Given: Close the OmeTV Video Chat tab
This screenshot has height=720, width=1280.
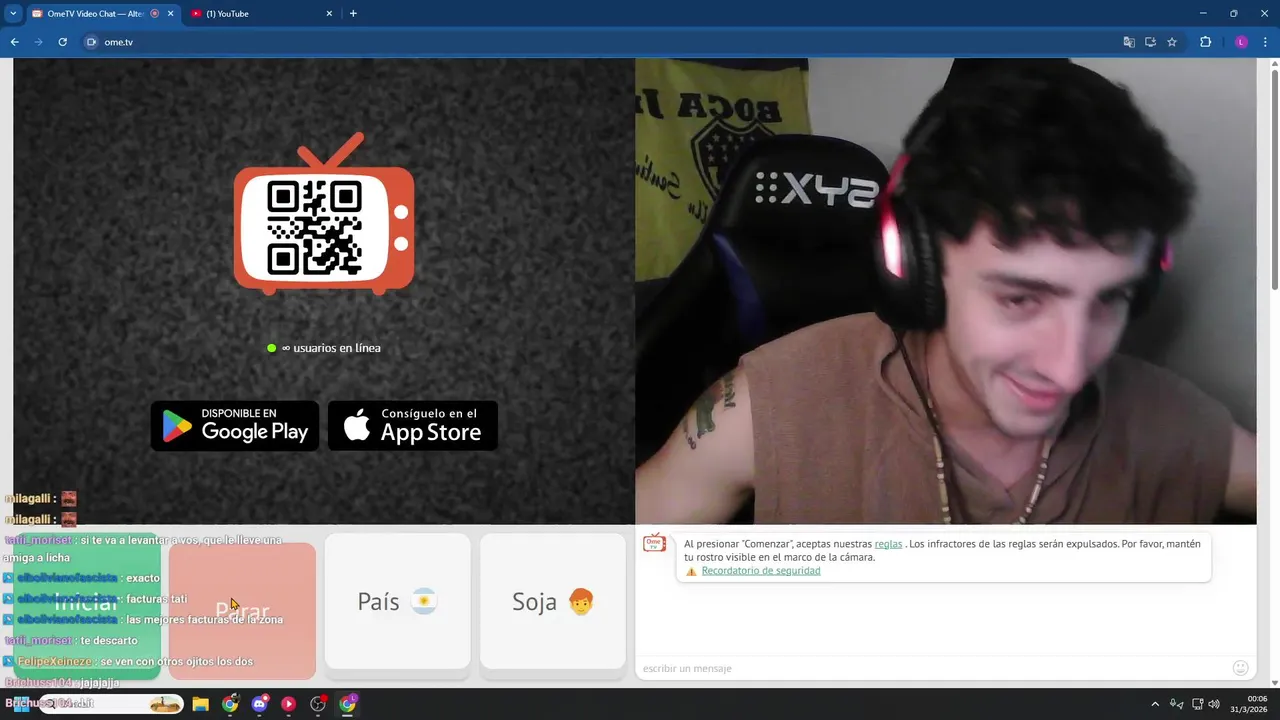Looking at the screenshot, I should pyautogui.click(x=170, y=14).
